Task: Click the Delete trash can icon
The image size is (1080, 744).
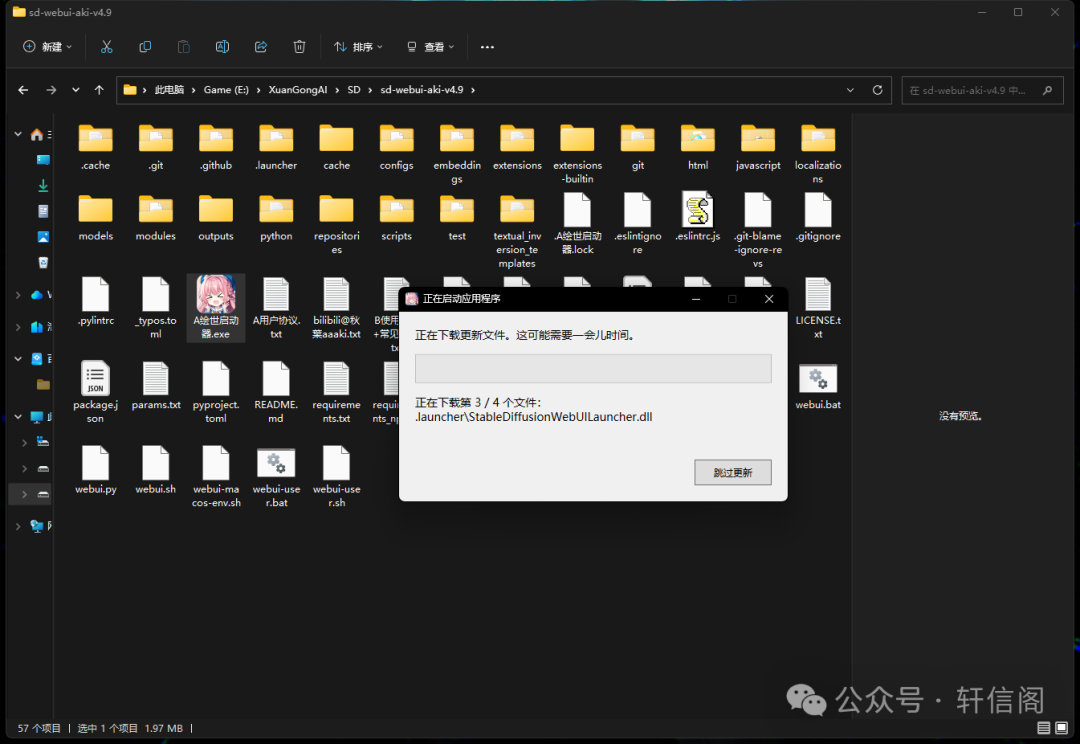Action: [x=299, y=47]
